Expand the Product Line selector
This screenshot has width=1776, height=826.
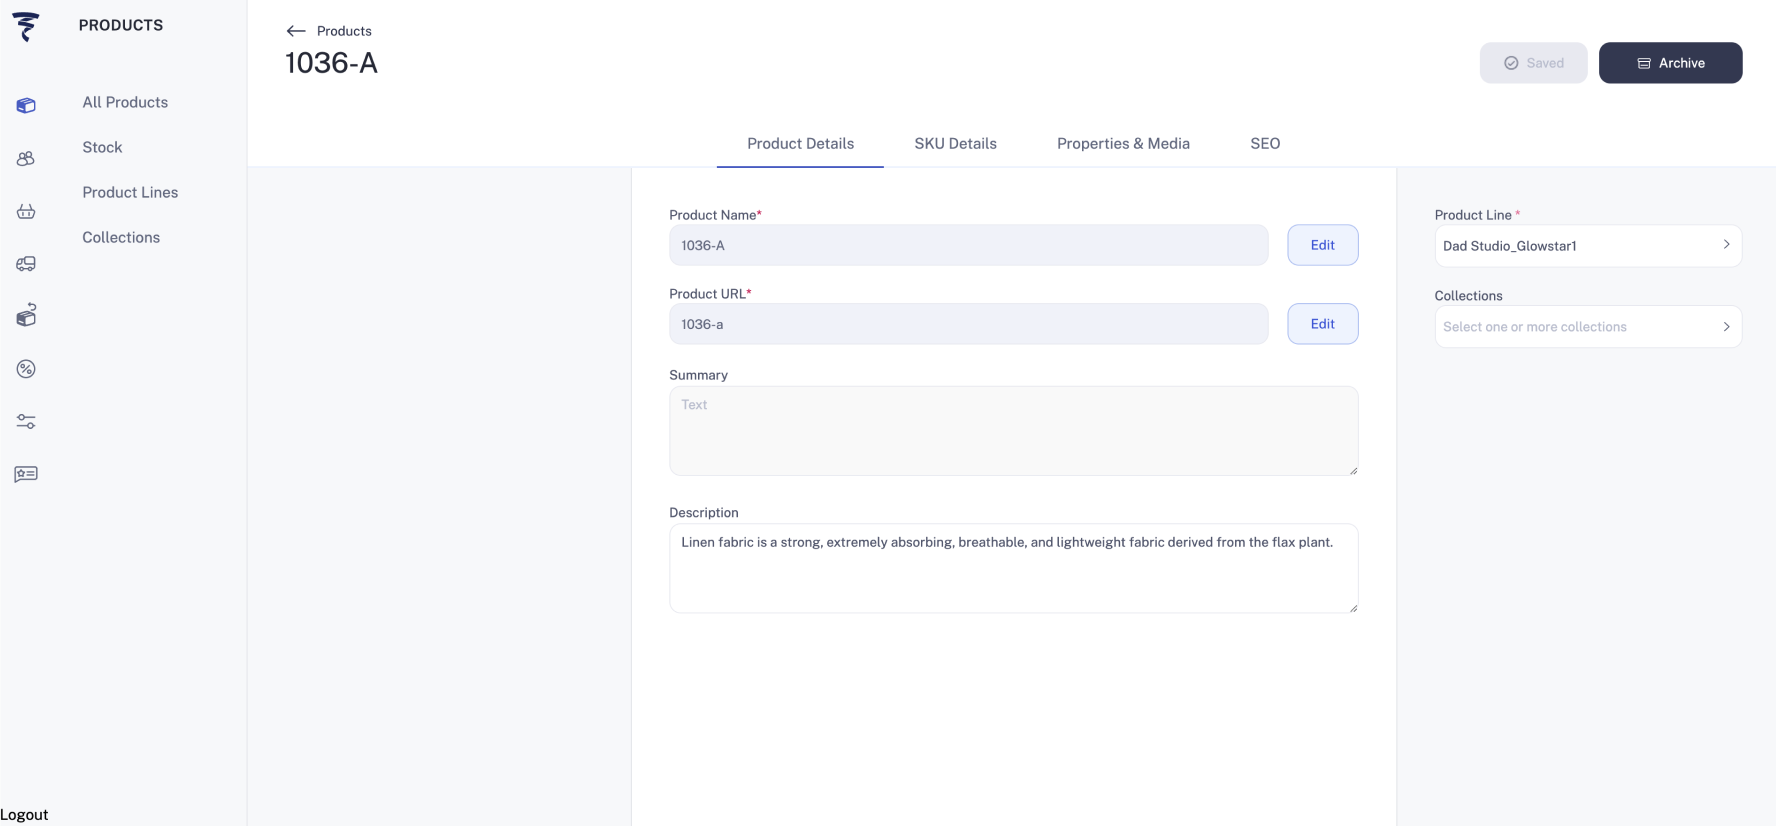click(1587, 246)
